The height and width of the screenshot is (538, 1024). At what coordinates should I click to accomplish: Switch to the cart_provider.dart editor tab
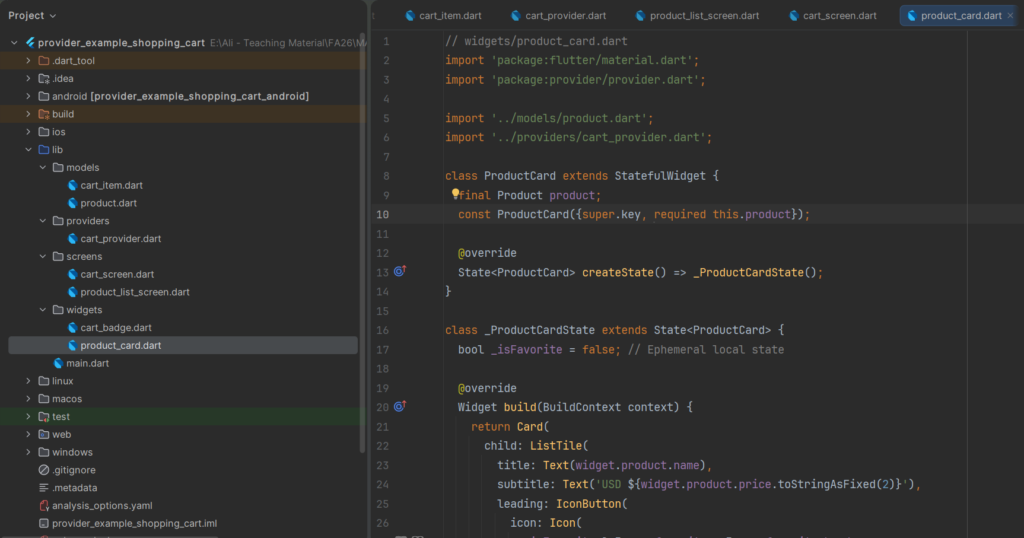(x=559, y=16)
